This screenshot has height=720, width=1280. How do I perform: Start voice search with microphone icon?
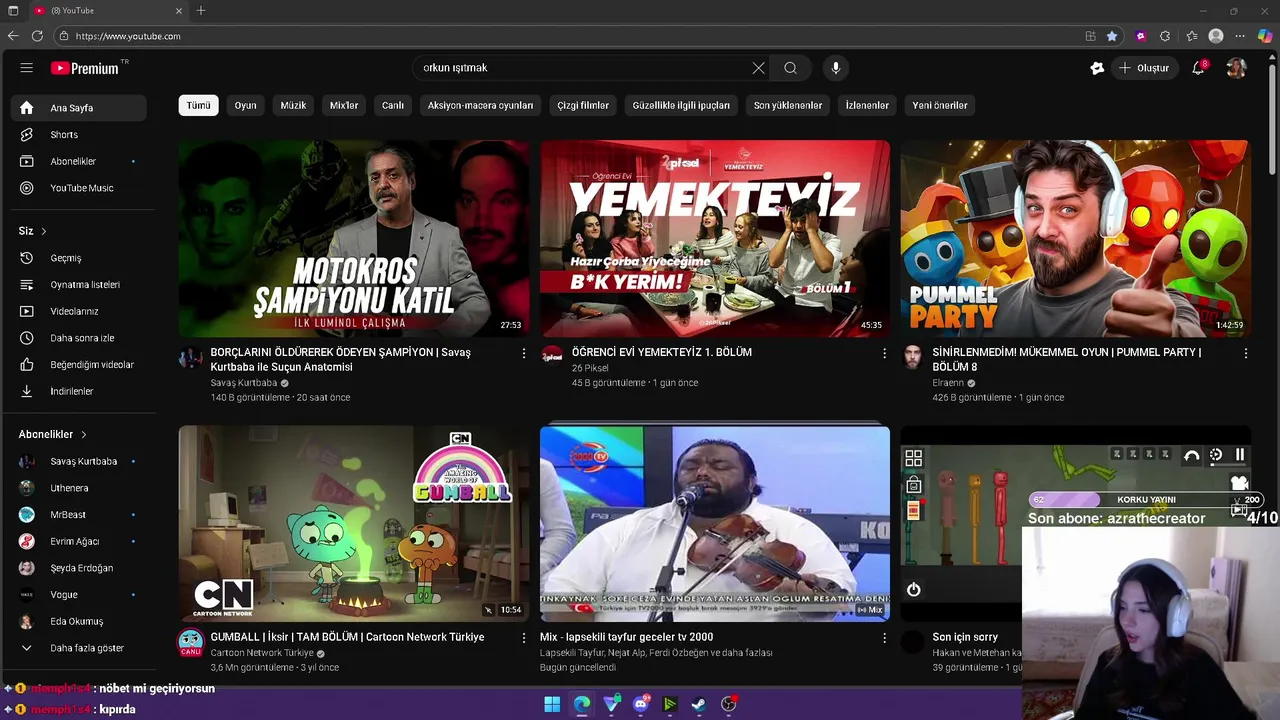tap(836, 68)
